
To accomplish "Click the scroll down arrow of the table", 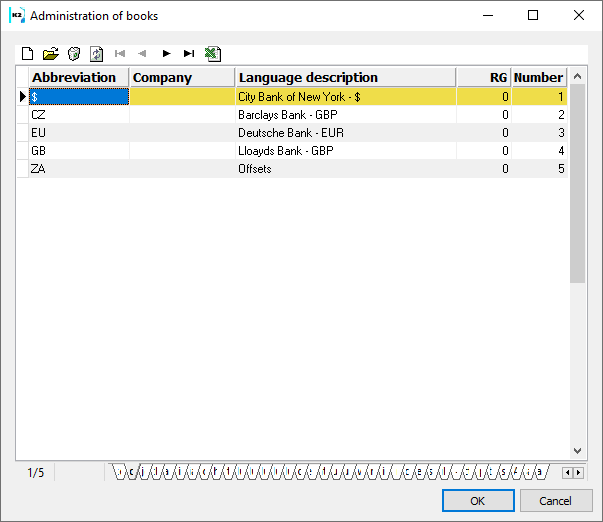I will click(577, 450).
